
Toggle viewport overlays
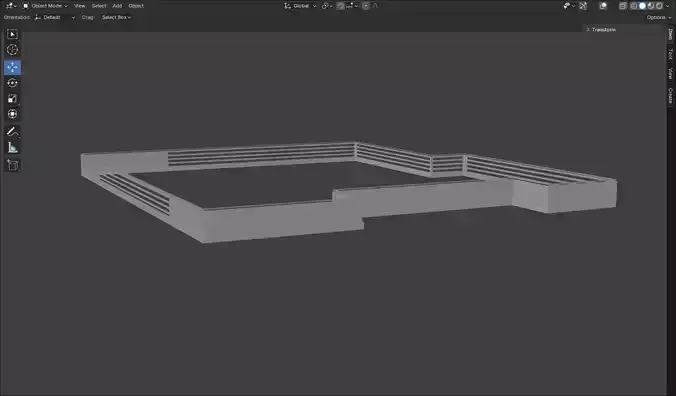pos(603,6)
